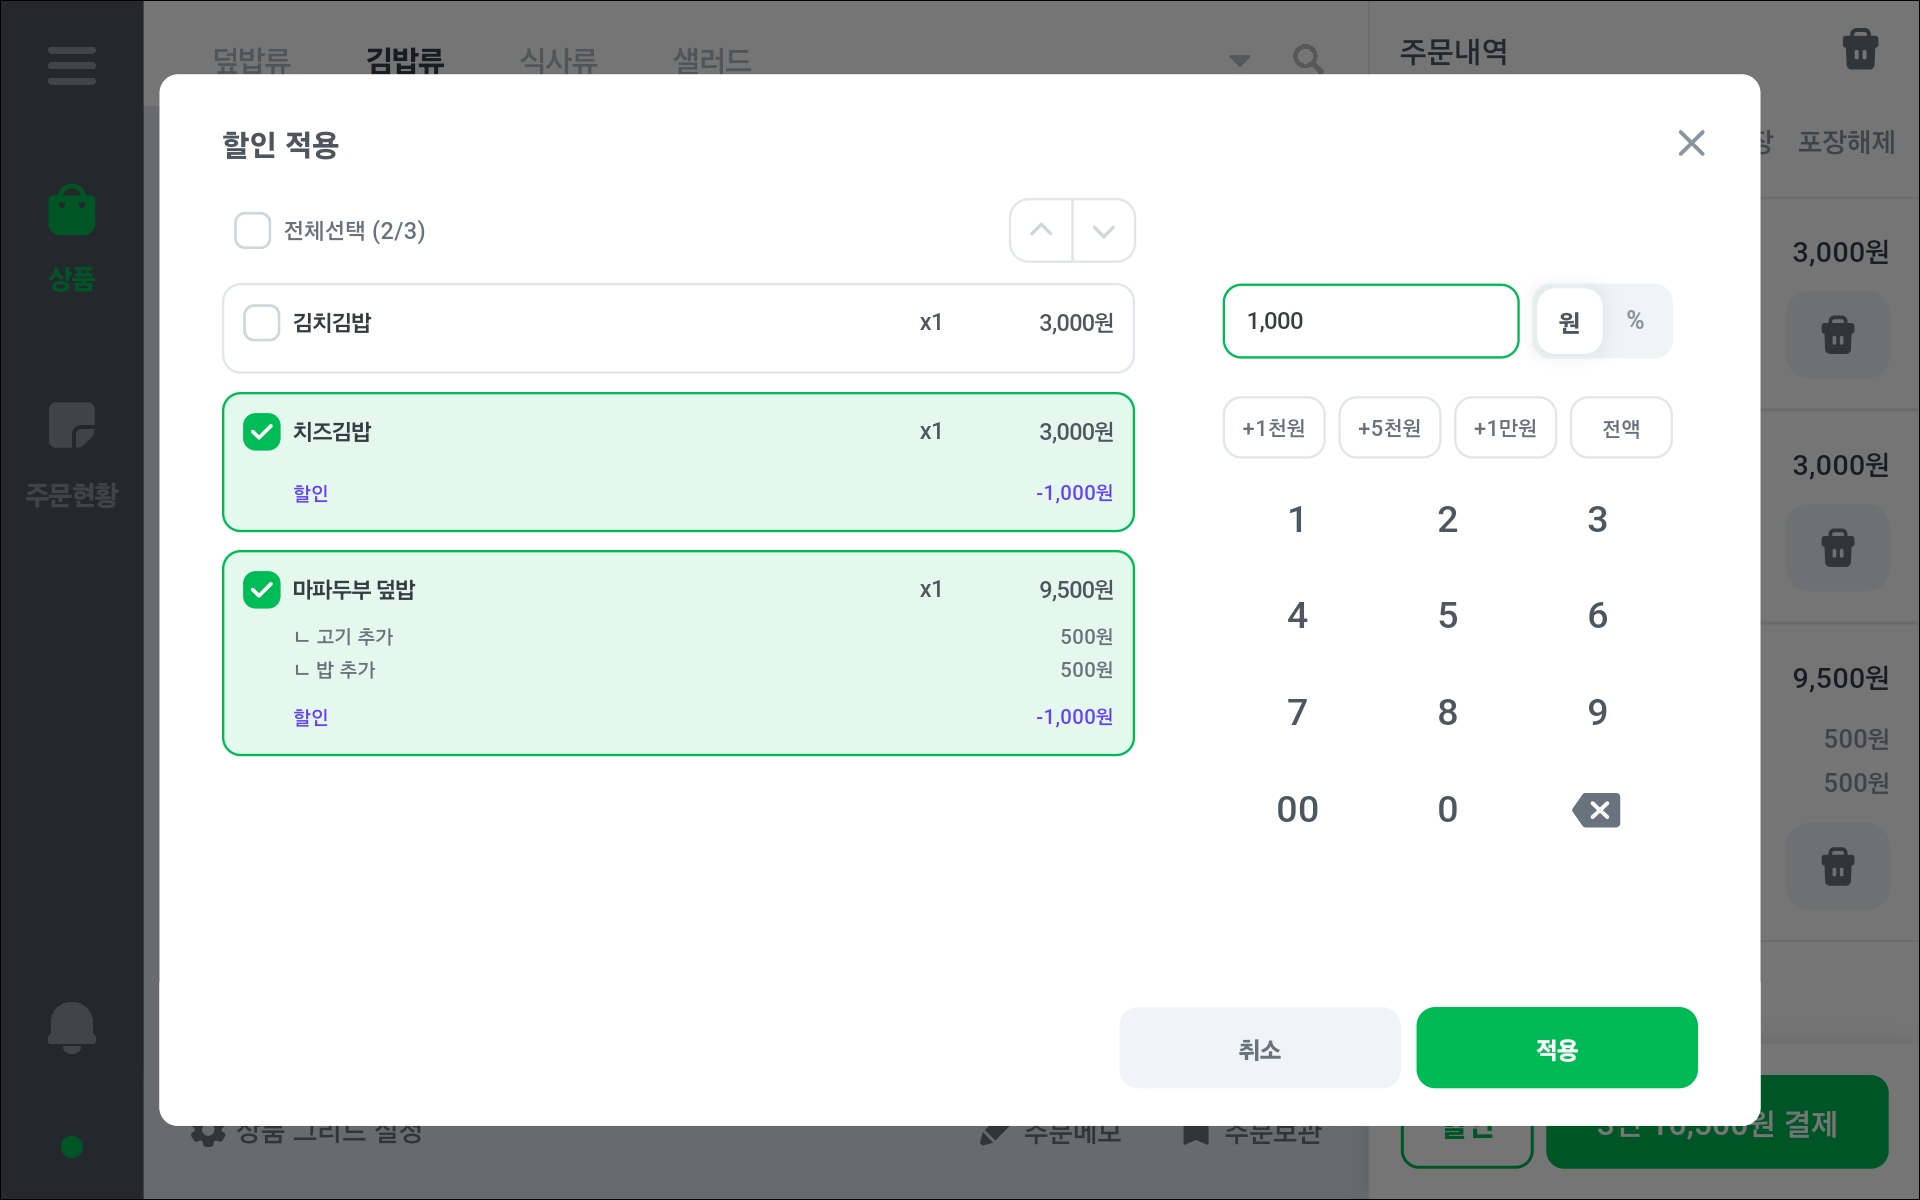This screenshot has width=1920, height=1200.
Task: Toggle the 전체선택 checkbox
Action: (x=252, y=231)
